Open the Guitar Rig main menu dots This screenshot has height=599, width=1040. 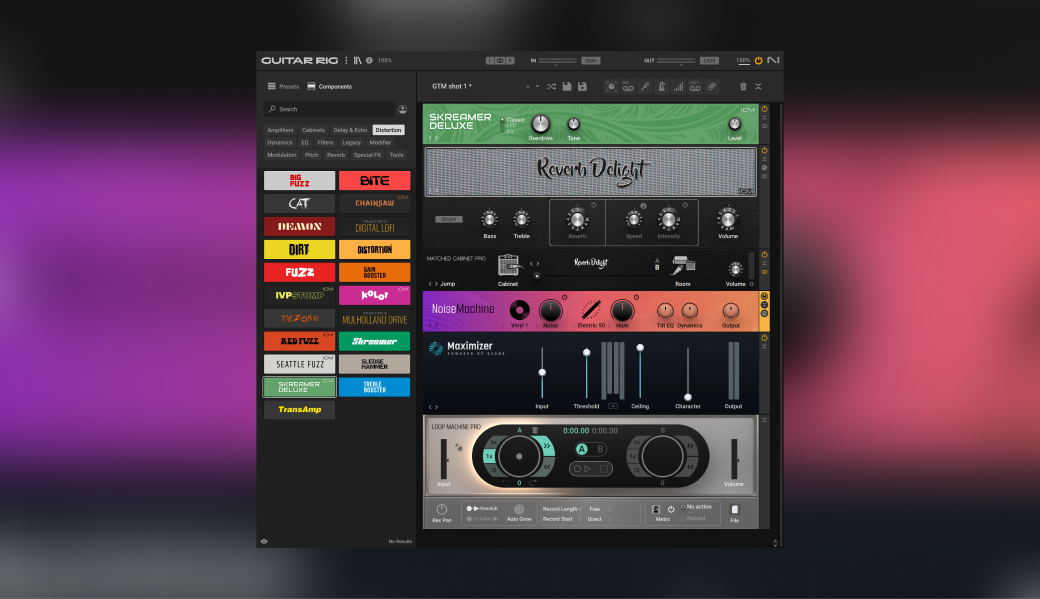(x=346, y=60)
